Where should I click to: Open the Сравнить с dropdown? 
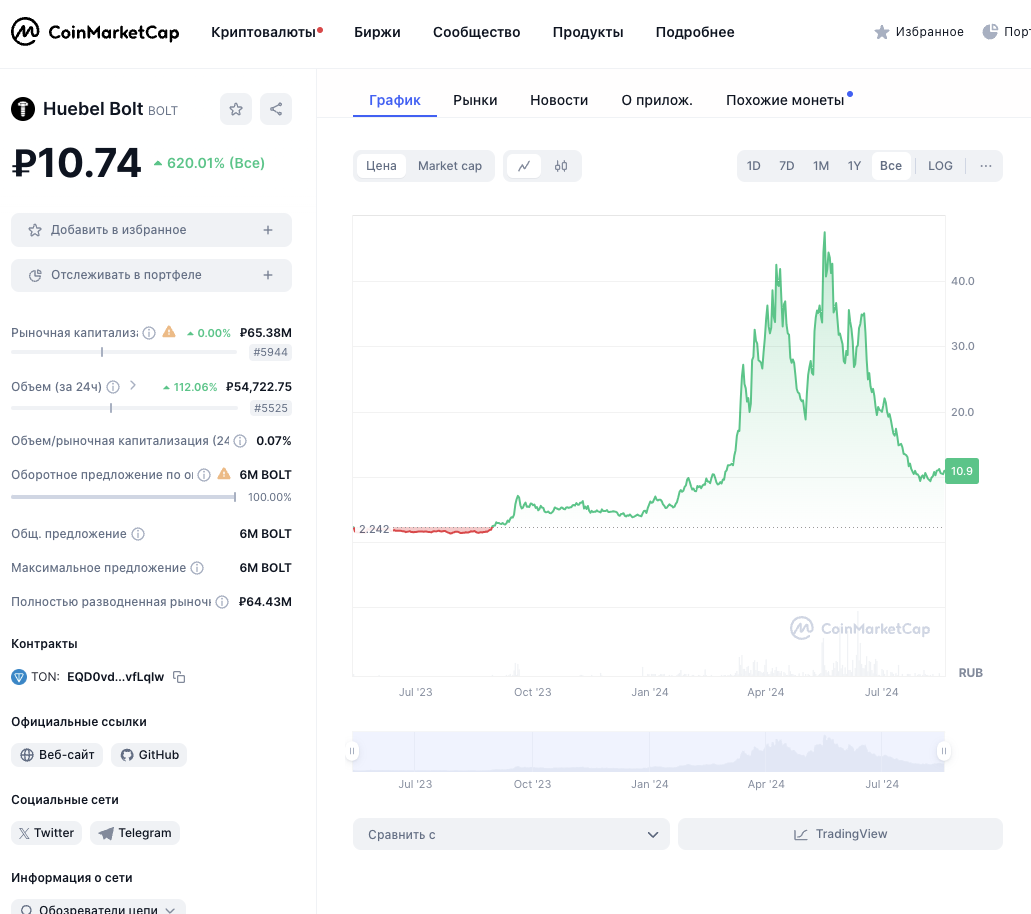tap(511, 834)
